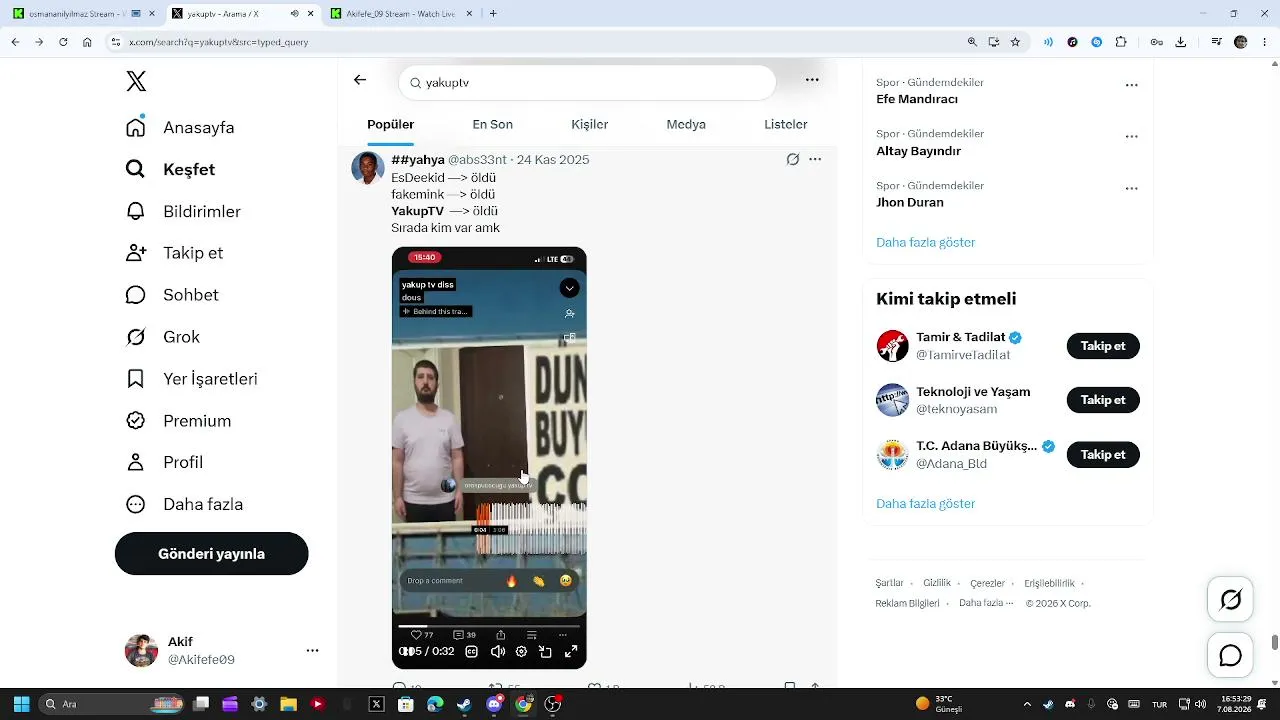Mute the video sound
The height and width of the screenshot is (720, 1280).
[497, 652]
